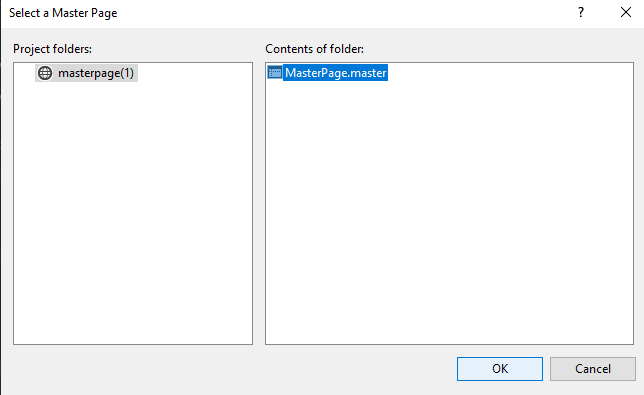644x395 pixels.
Task: Dismiss the dialog with Cancel
Action: tap(593, 369)
